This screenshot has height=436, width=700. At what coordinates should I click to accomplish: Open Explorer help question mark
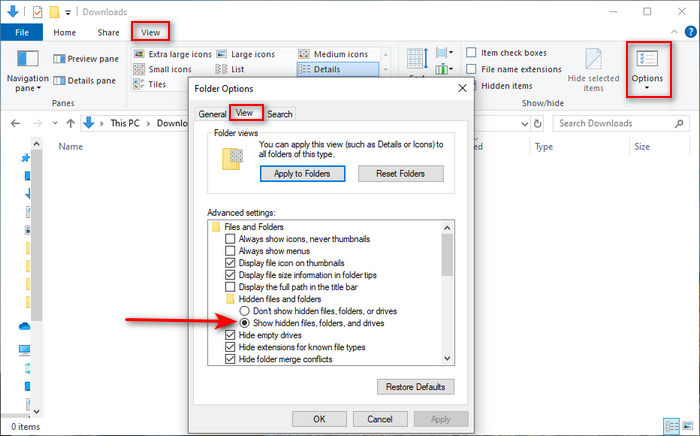point(690,32)
